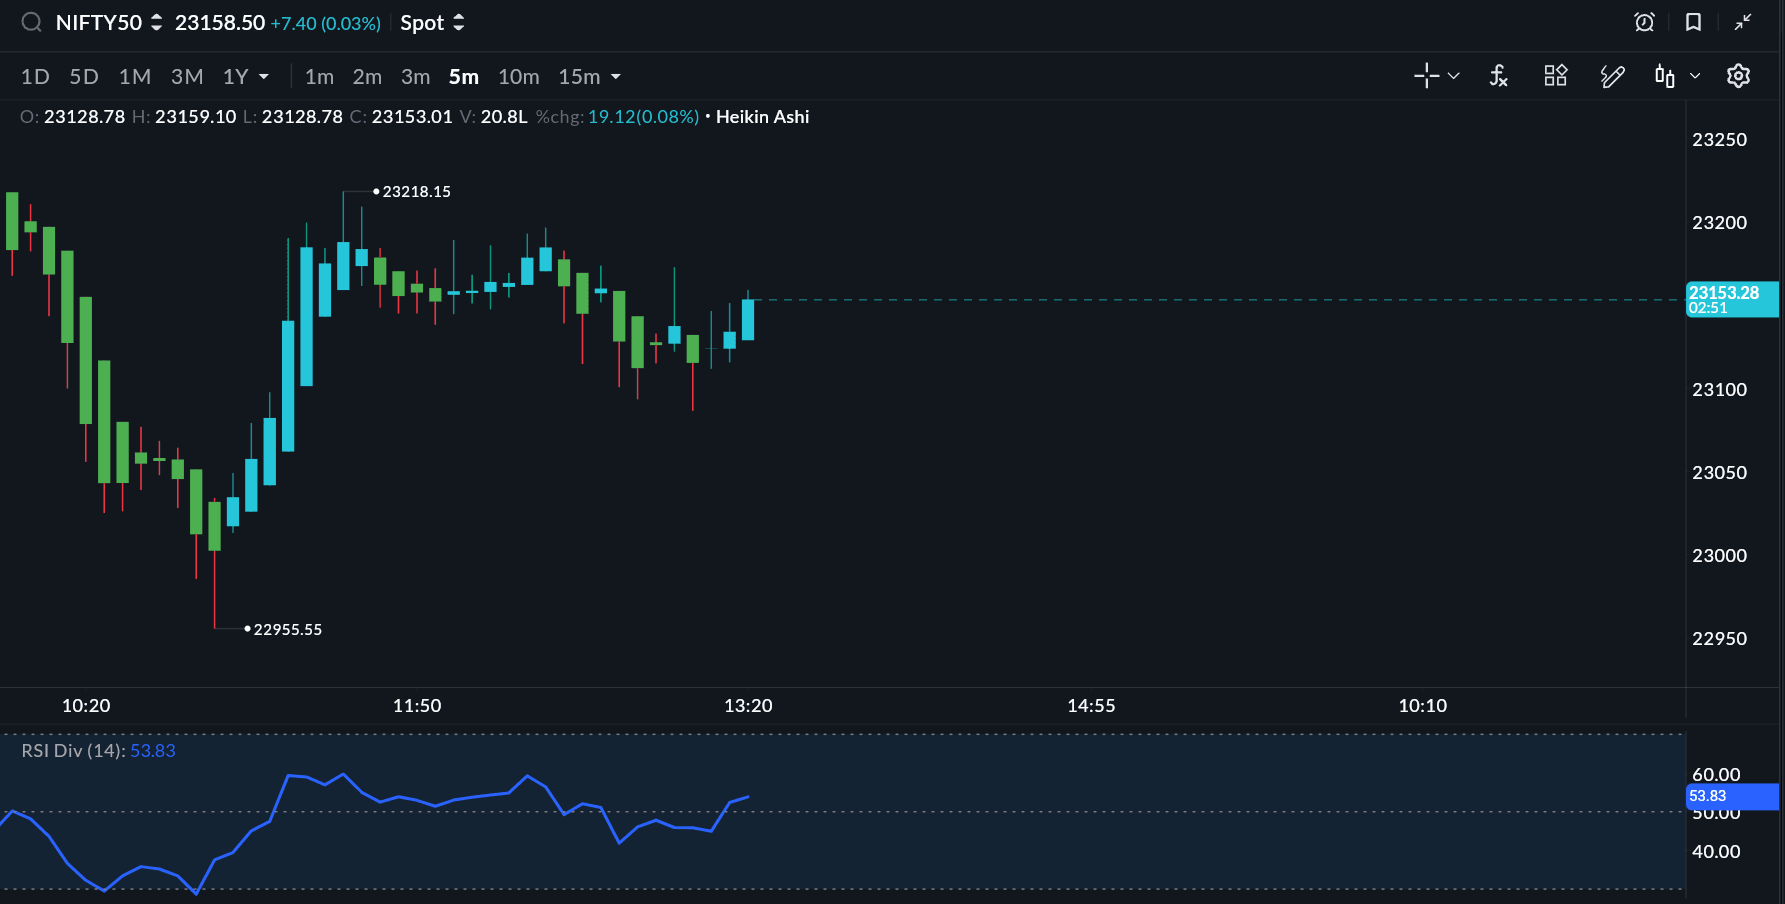Open the templates grid-and-diamond icon

point(1555,76)
